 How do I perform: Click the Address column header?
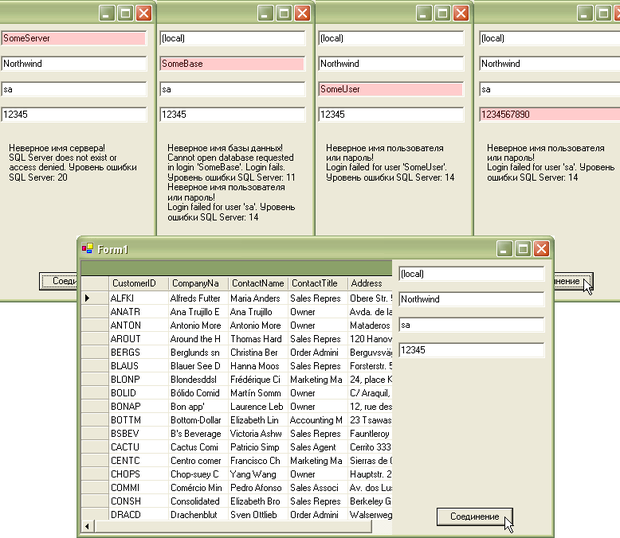370,283
